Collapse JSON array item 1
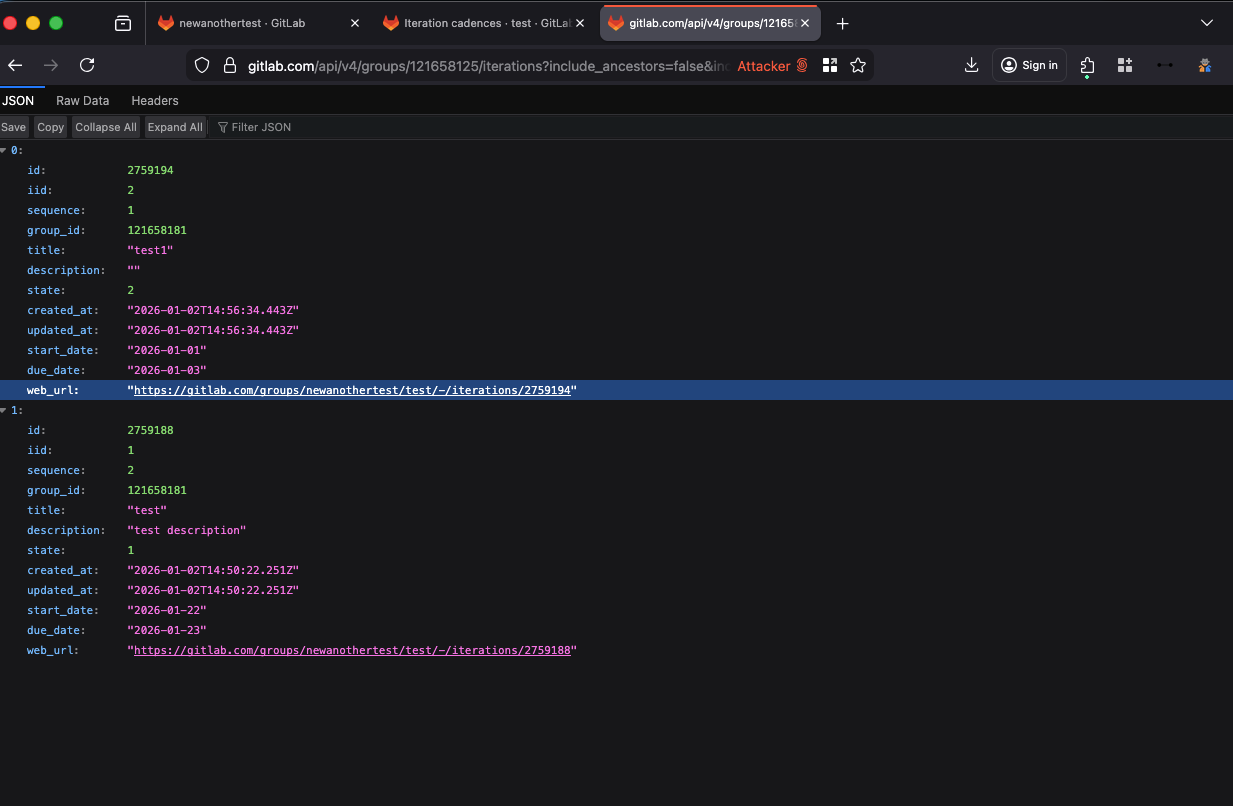The height and width of the screenshot is (806, 1233). click(x=4, y=410)
